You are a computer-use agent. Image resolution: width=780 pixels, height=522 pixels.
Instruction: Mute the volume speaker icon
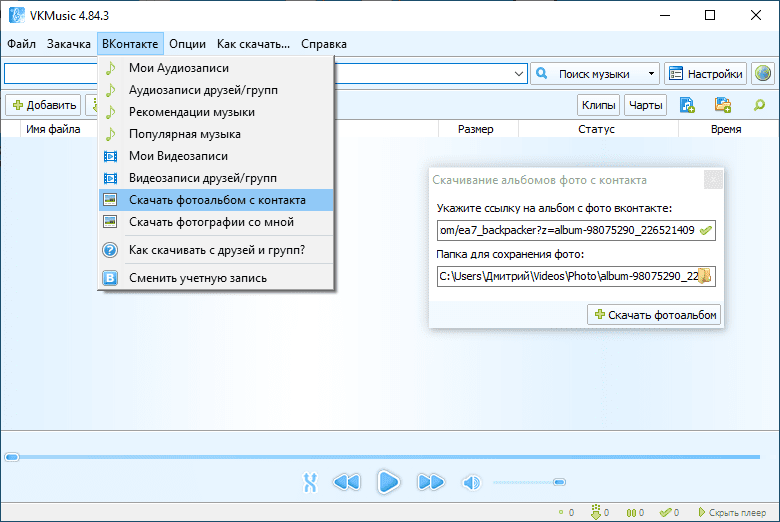pos(471,482)
